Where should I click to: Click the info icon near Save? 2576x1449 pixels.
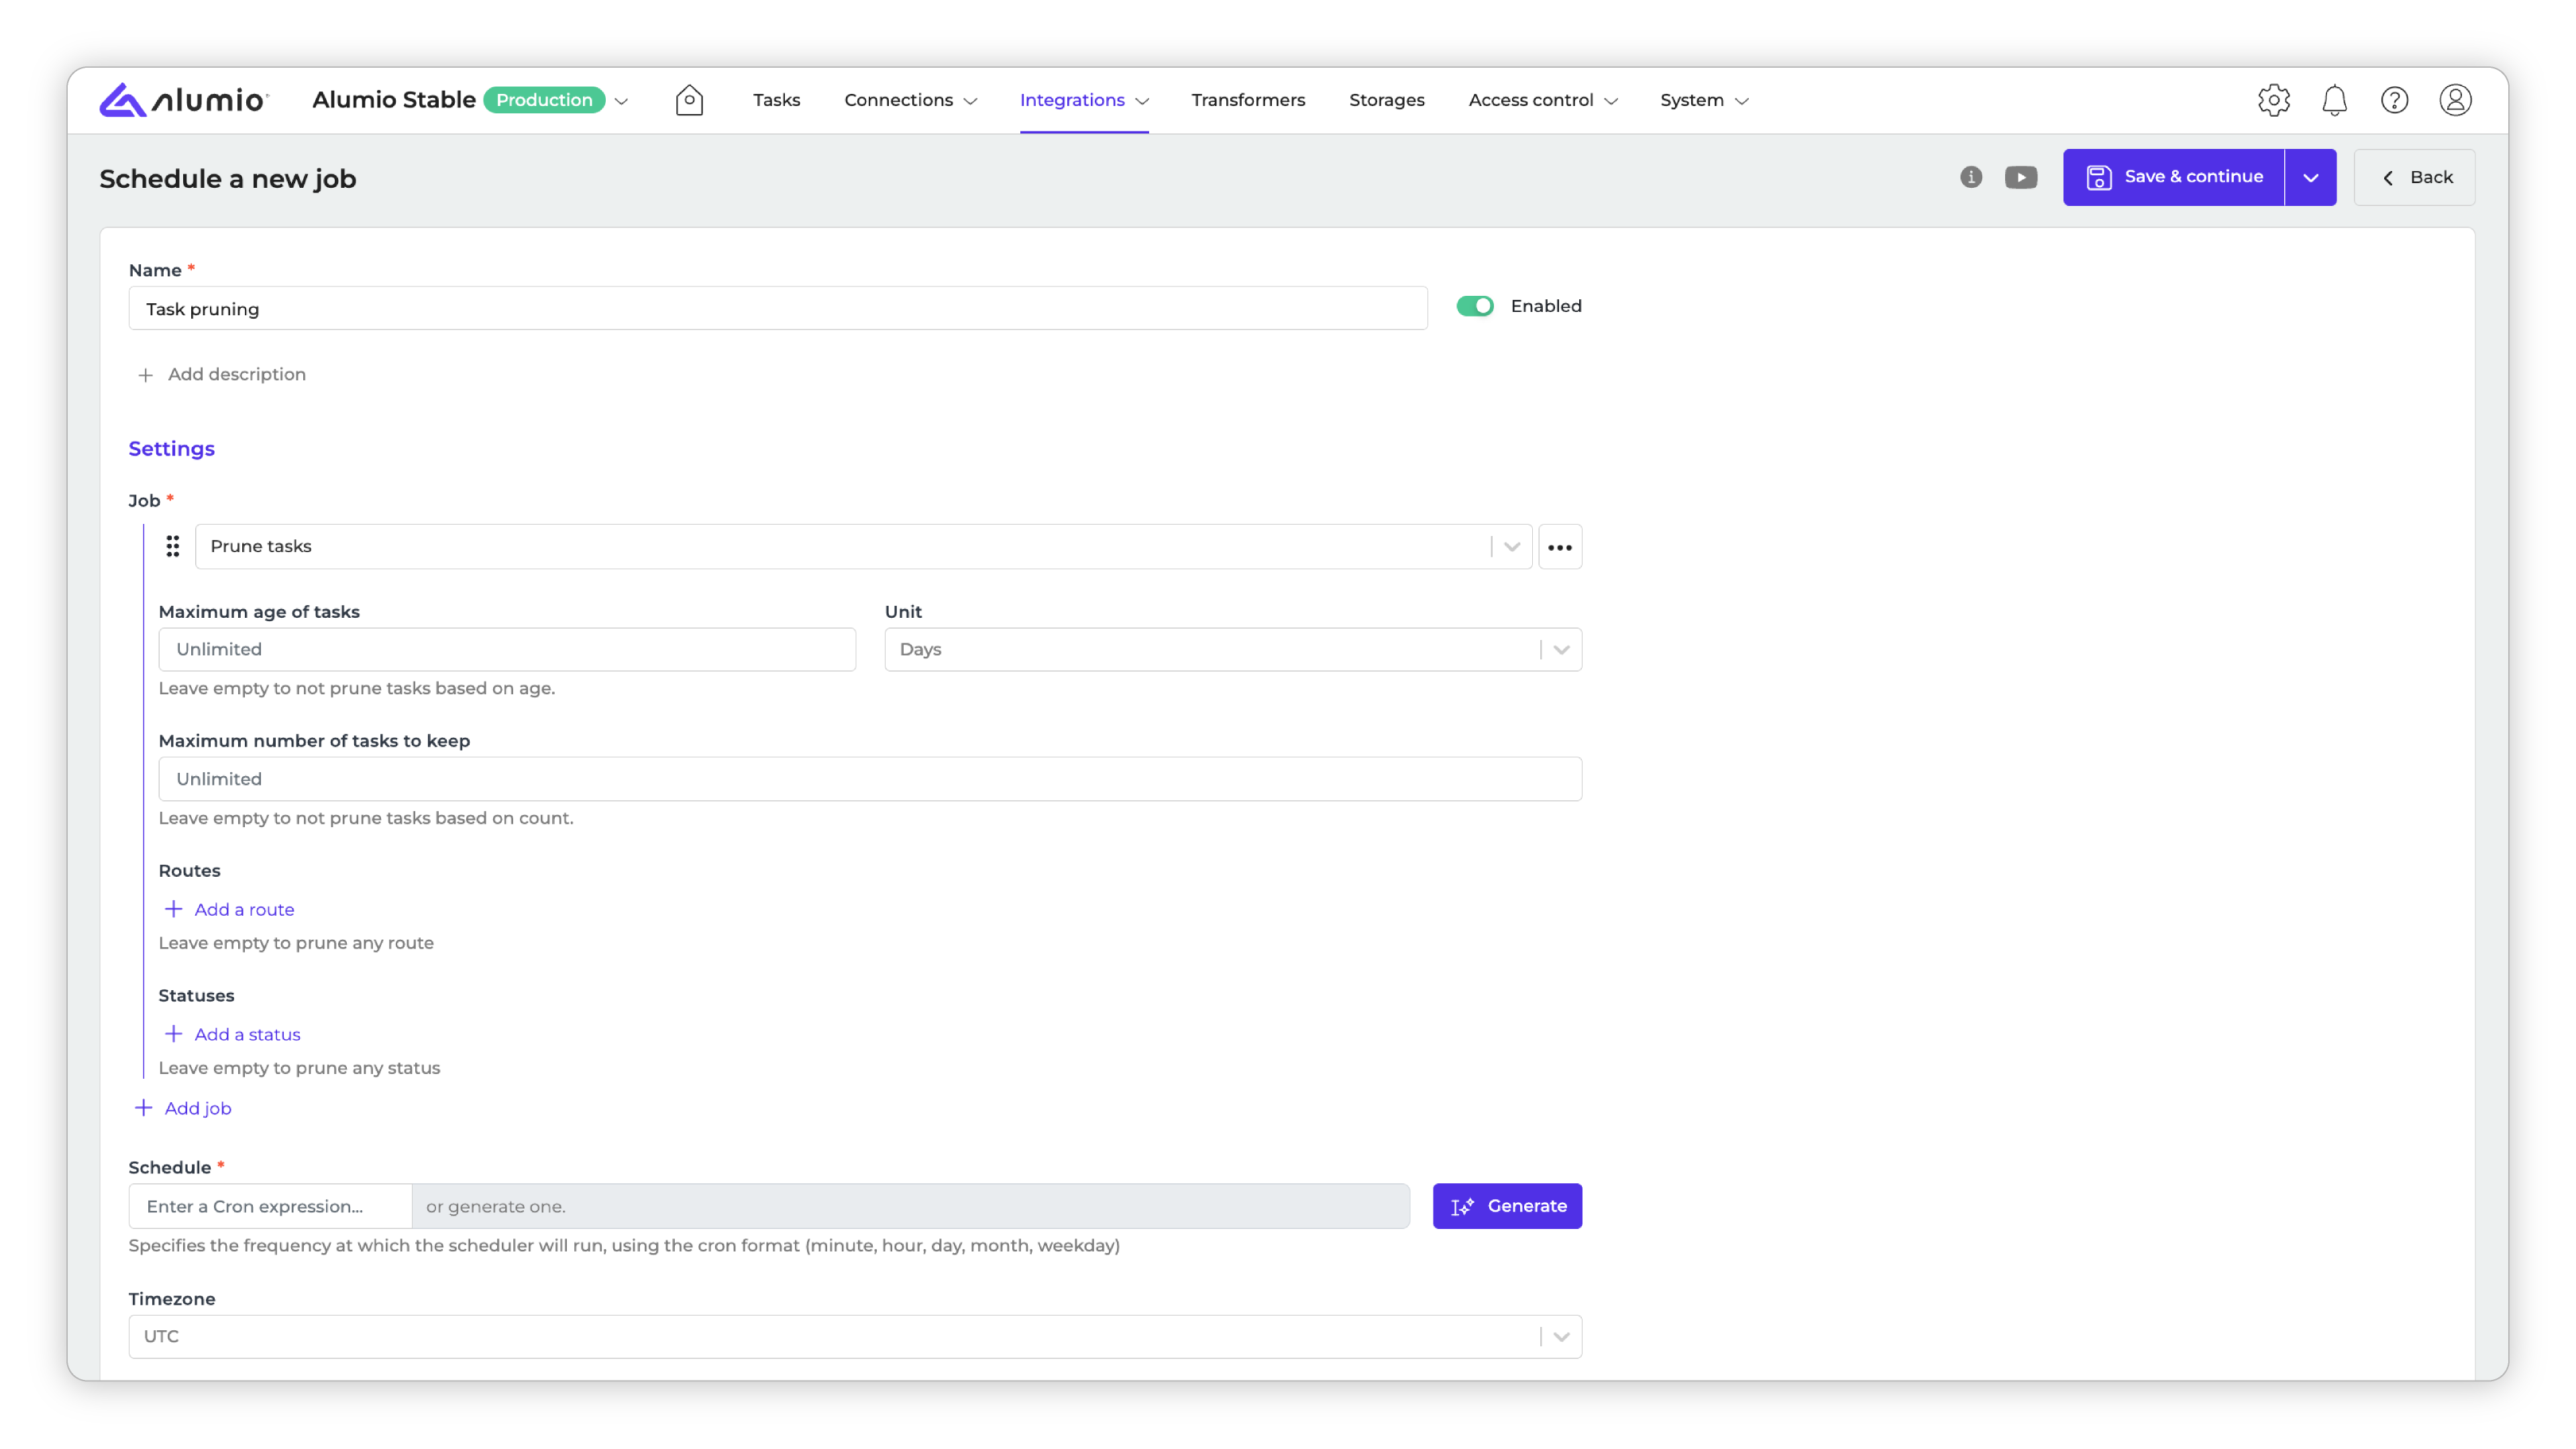(x=1970, y=177)
